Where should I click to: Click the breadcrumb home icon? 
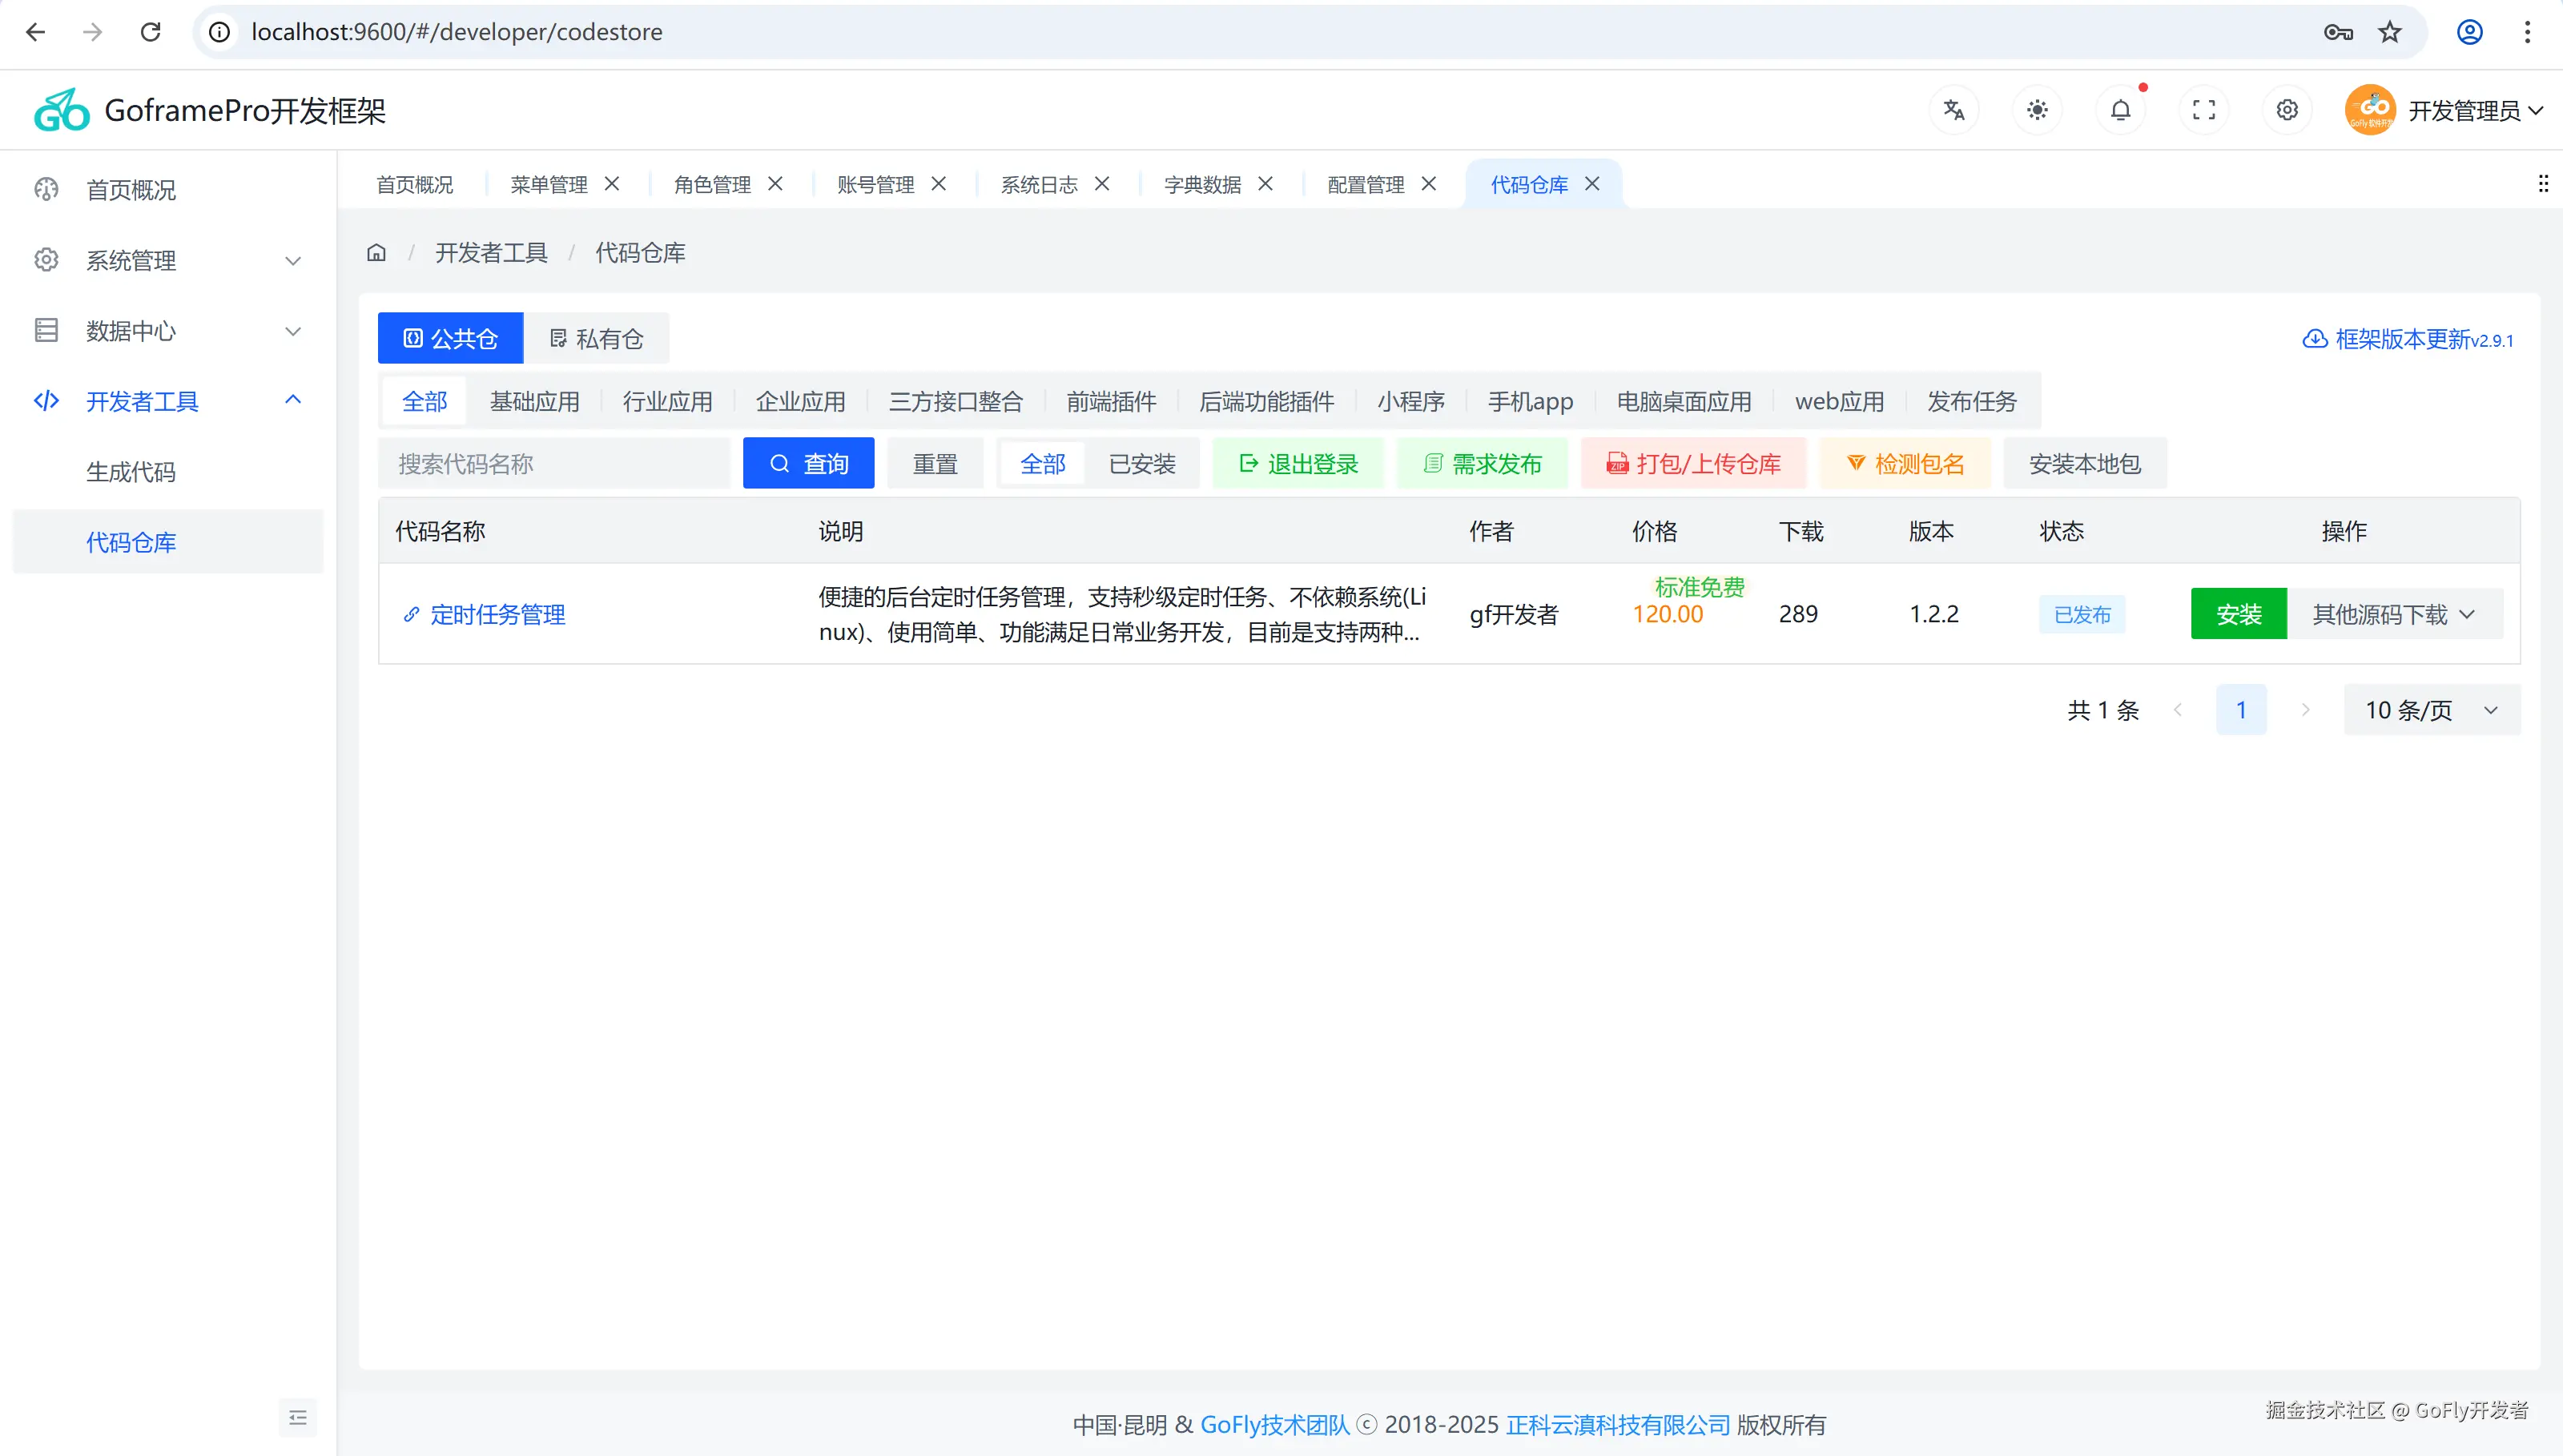tap(376, 253)
